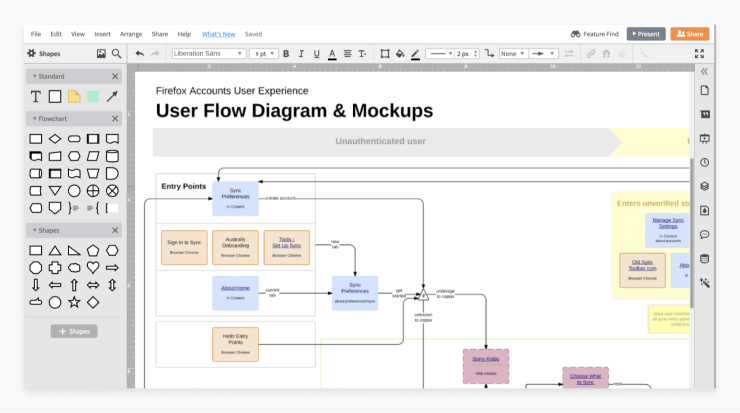Select the heart shape
This screenshot has height=413, width=740.
click(x=93, y=268)
